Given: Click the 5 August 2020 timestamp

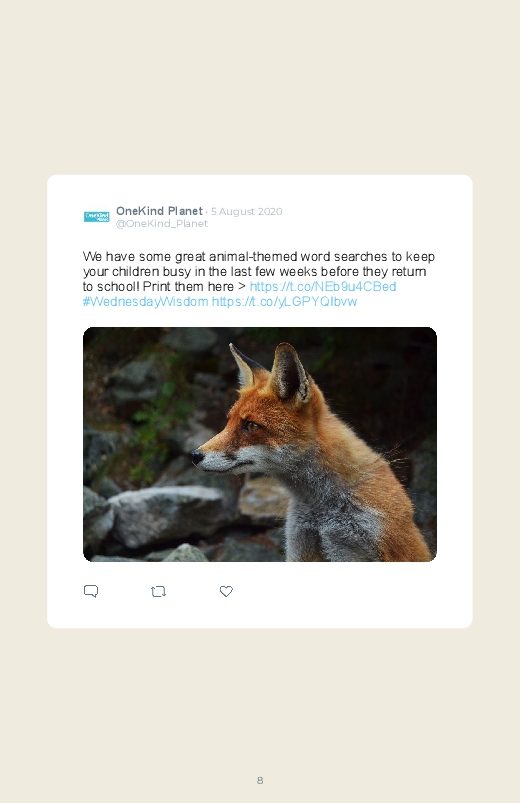Looking at the screenshot, I should (x=246, y=212).
